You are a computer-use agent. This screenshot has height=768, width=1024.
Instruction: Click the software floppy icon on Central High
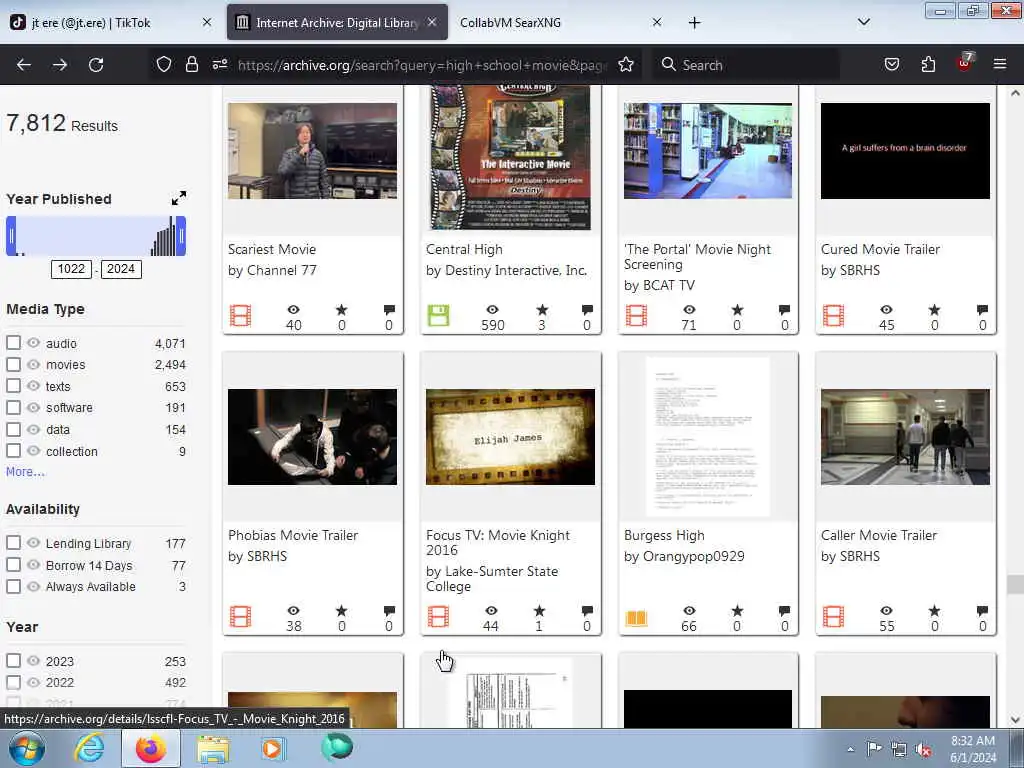(438, 316)
